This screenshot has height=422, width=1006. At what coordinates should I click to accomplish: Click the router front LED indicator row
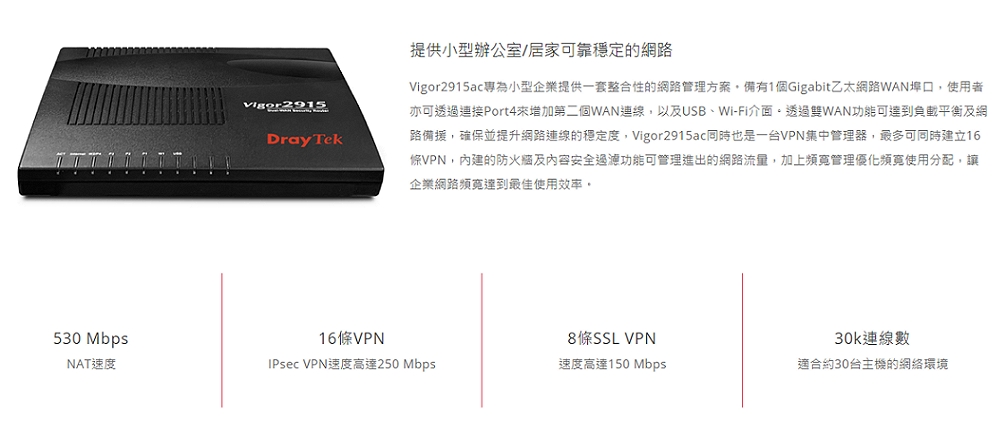coord(142,164)
